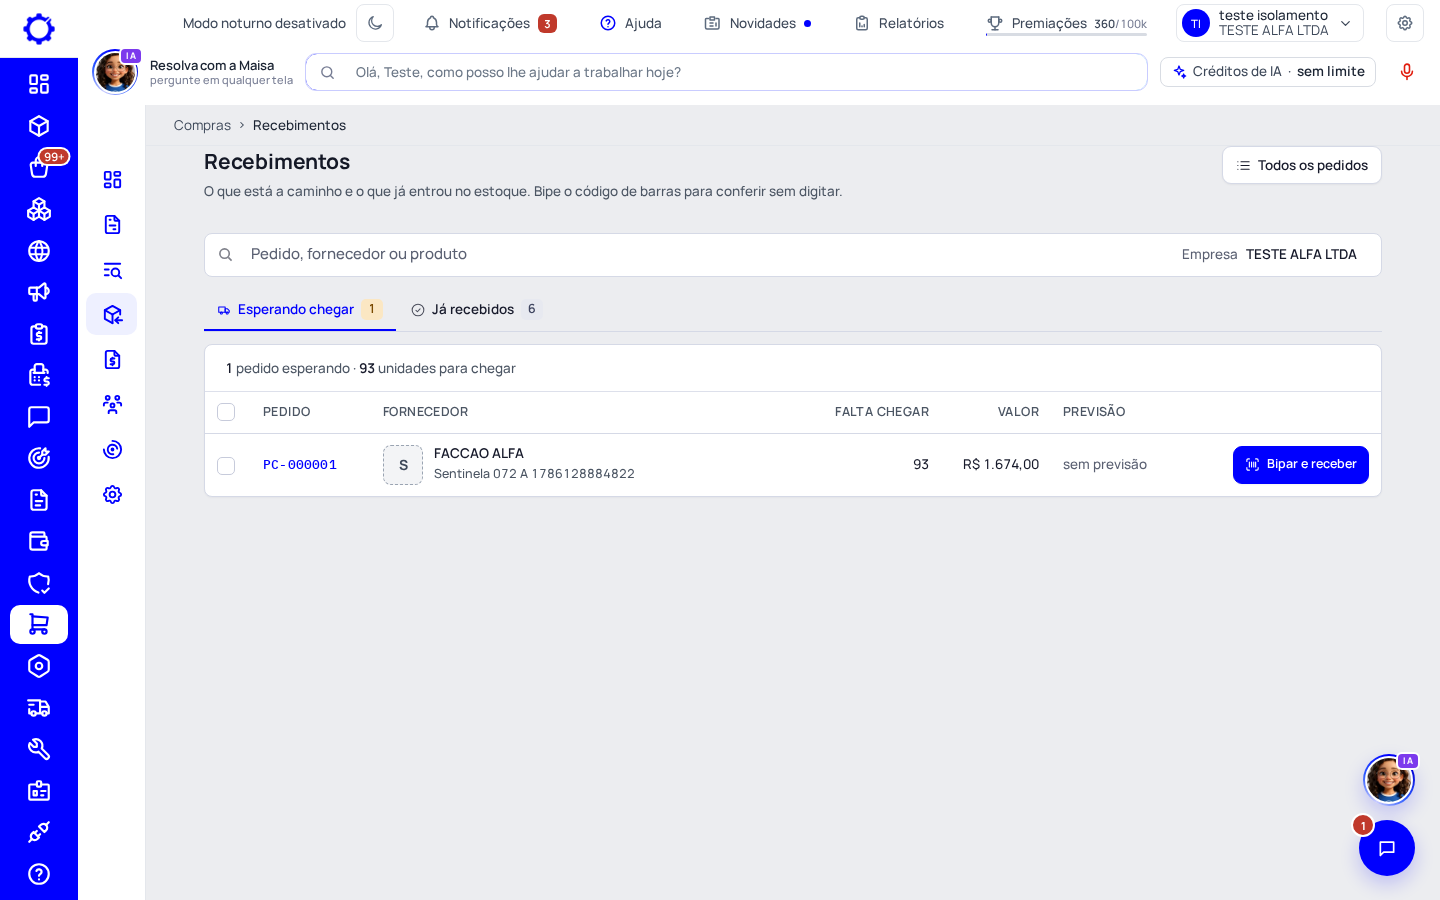Click the floating Maisa IA avatar
This screenshot has height=900, width=1440.
pyautogui.click(x=1389, y=779)
